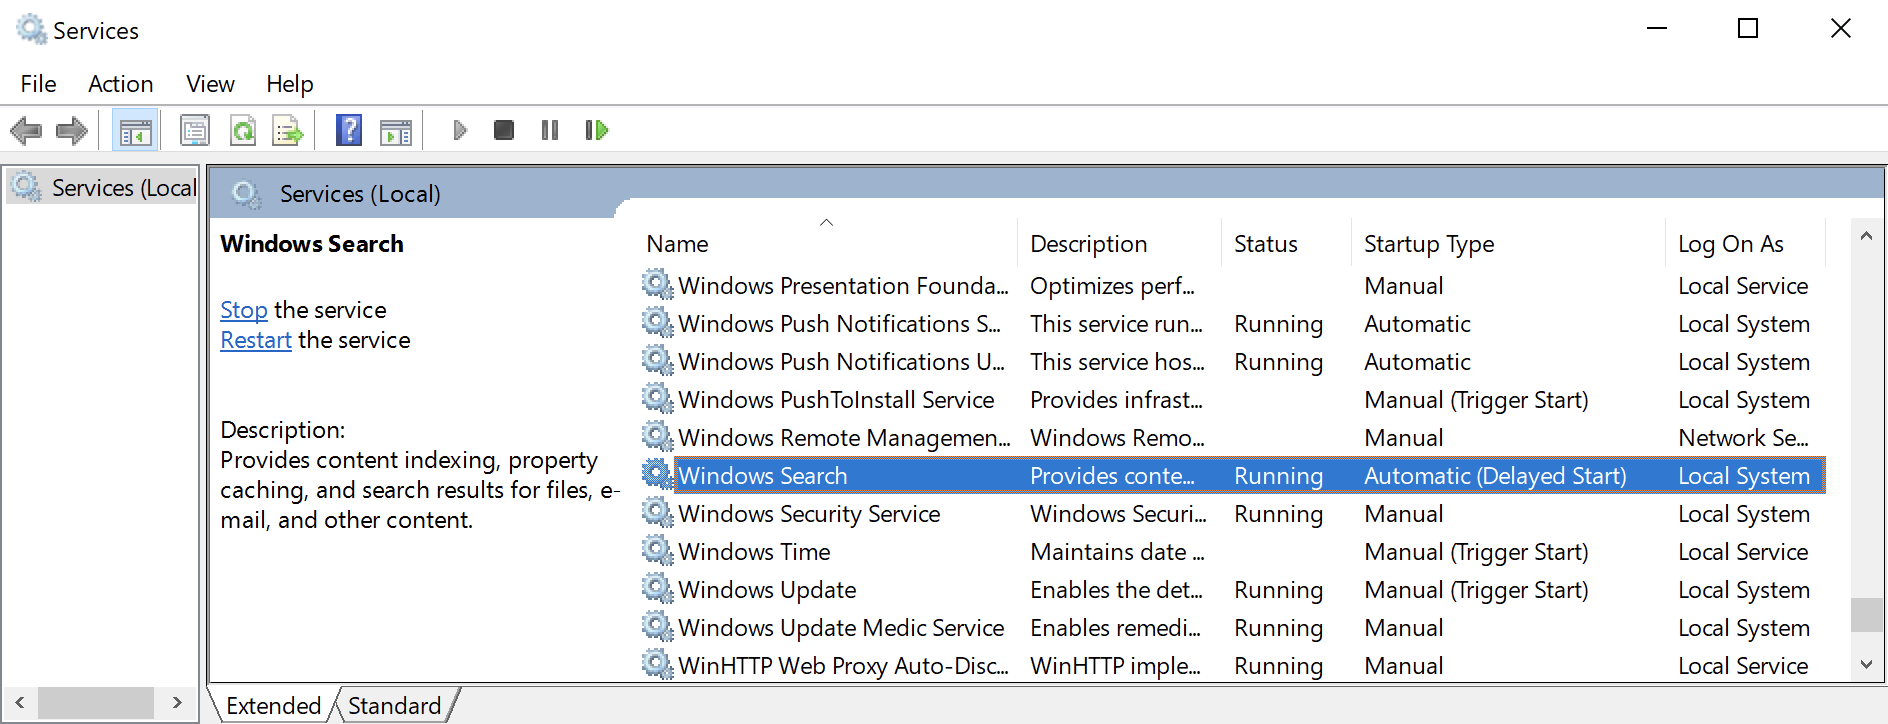Click the Refresh toolbar icon
The image size is (1888, 724).
point(243,131)
